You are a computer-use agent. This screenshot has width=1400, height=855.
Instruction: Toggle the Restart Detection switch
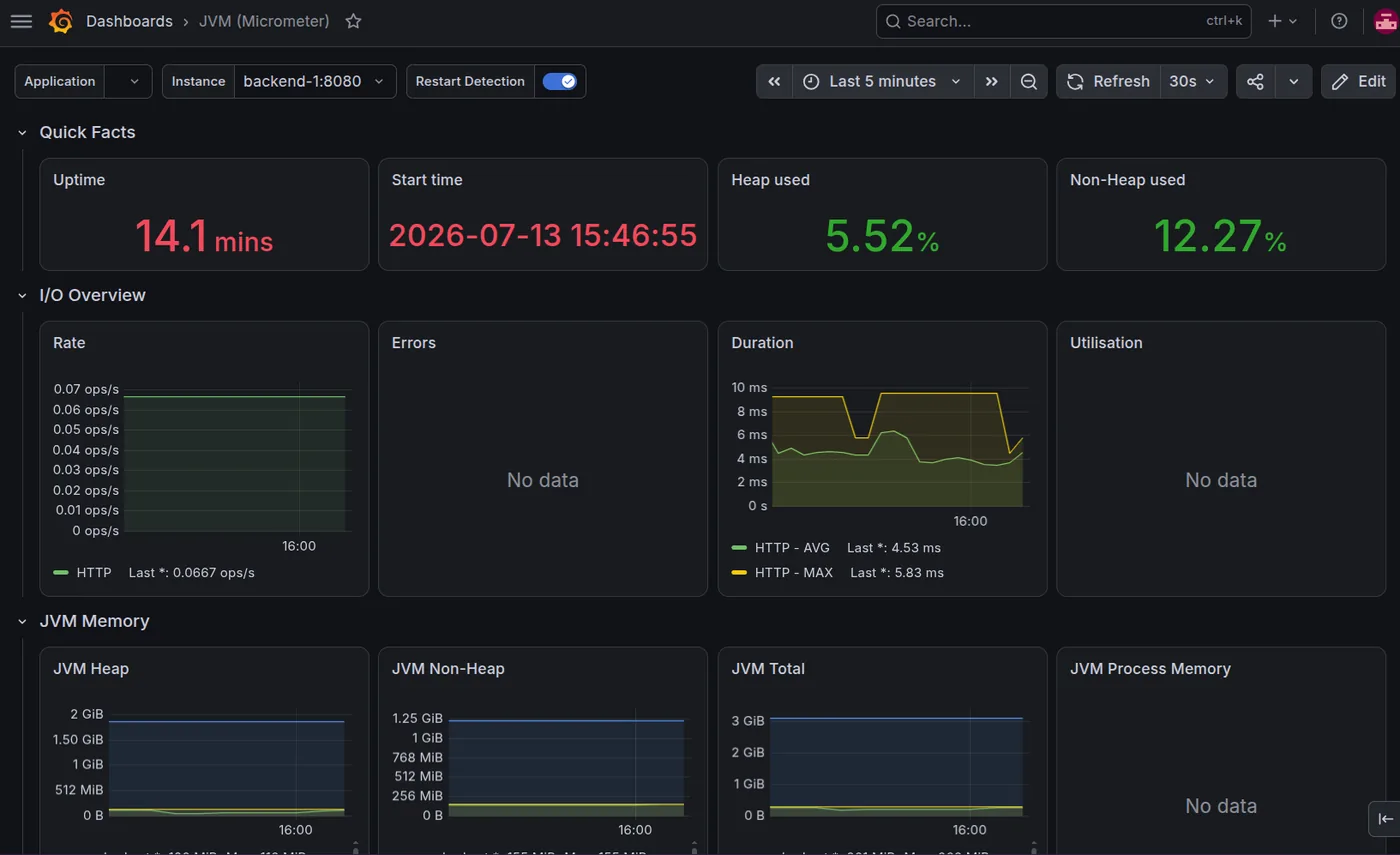(560, 82)
